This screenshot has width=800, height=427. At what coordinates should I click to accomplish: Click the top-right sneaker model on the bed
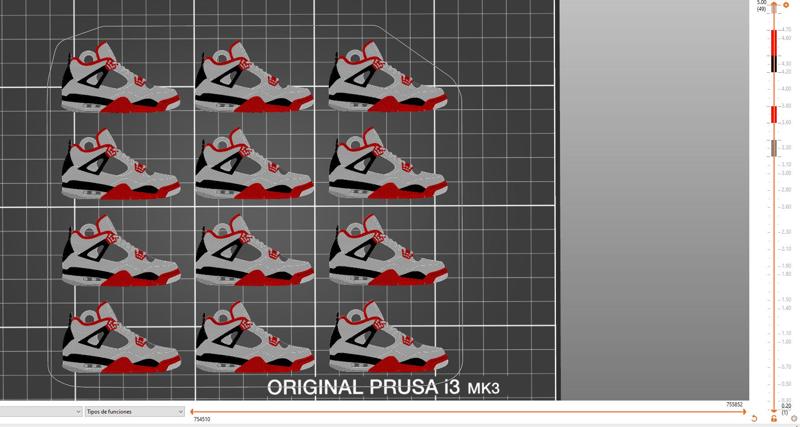coord(388,77)
